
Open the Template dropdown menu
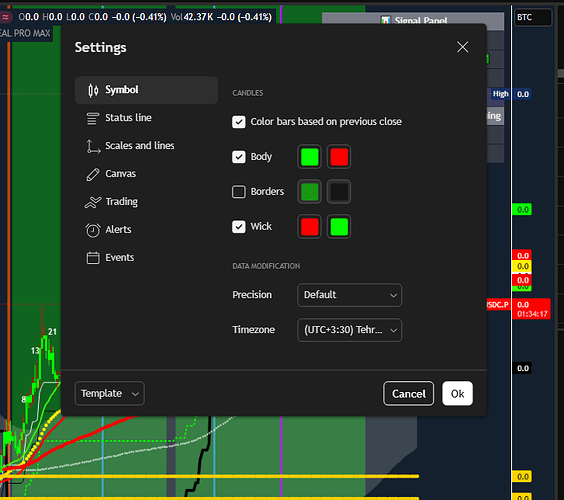pos(110,394)
